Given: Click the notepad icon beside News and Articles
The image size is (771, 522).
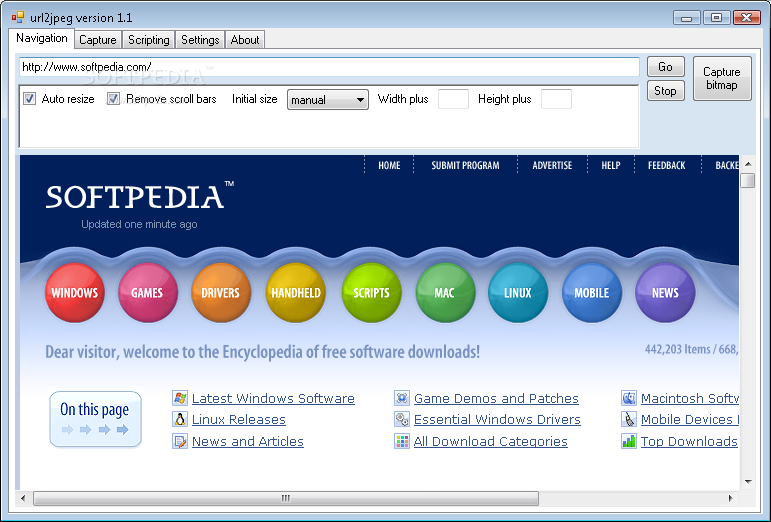Looking at the screenshot, I should click(x=180, y=441).
